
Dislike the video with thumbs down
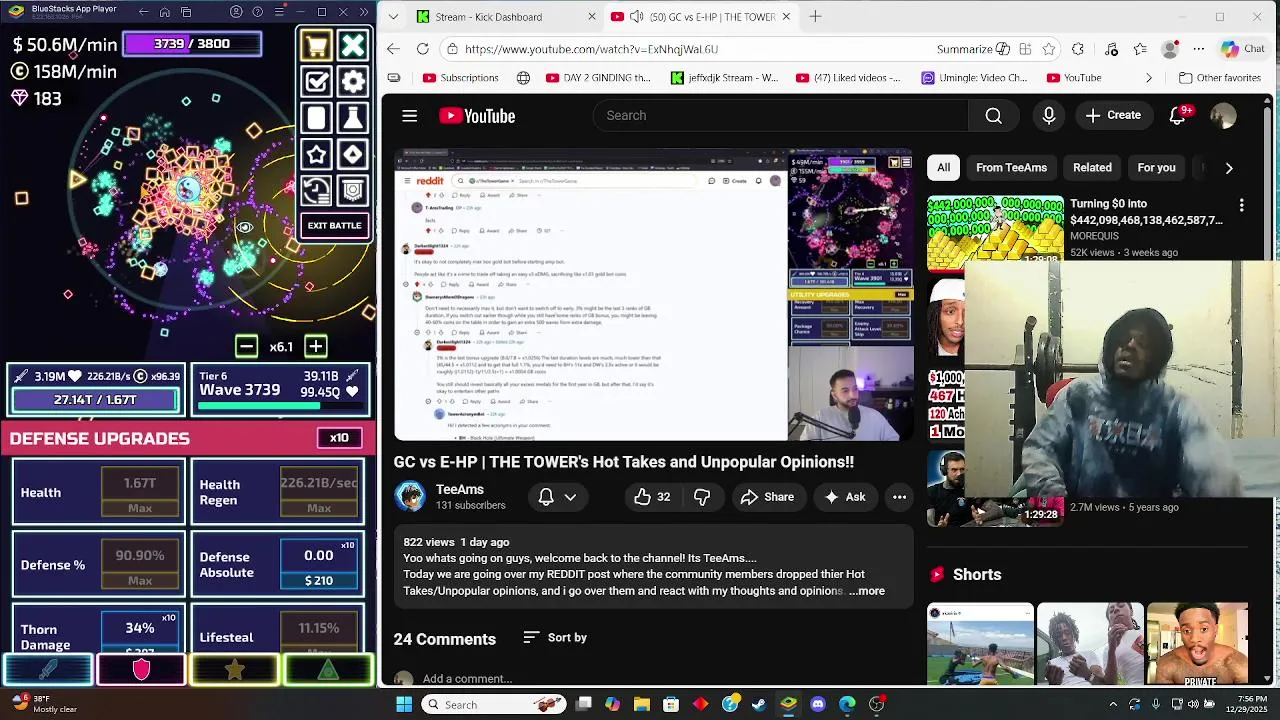(702, 497)
